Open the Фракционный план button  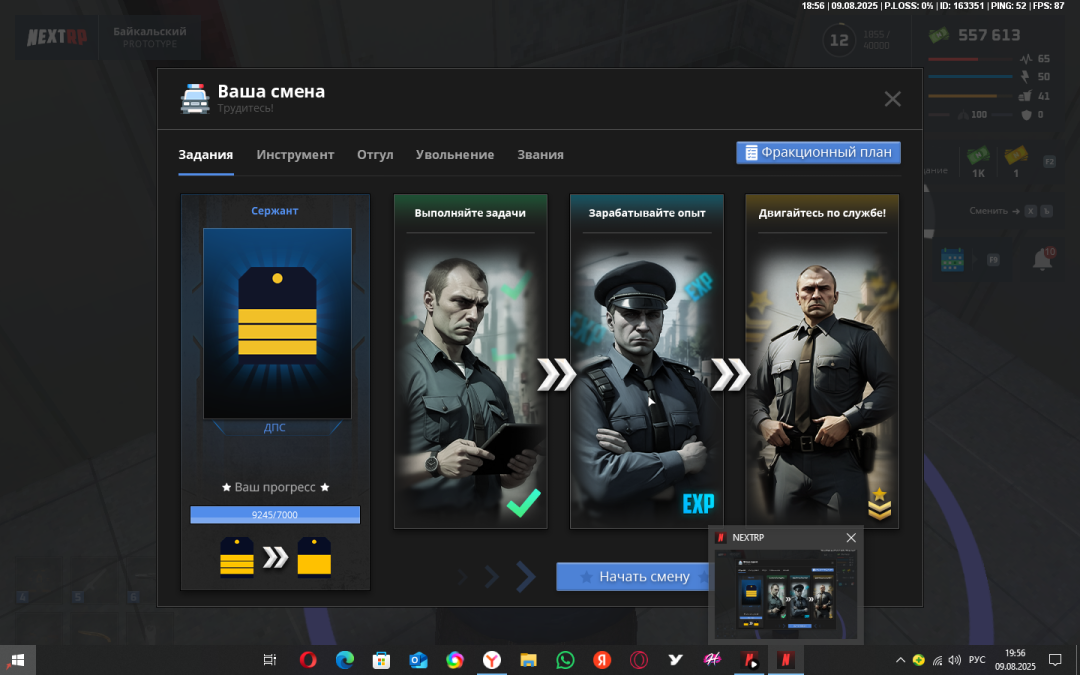tap(818, 152)
